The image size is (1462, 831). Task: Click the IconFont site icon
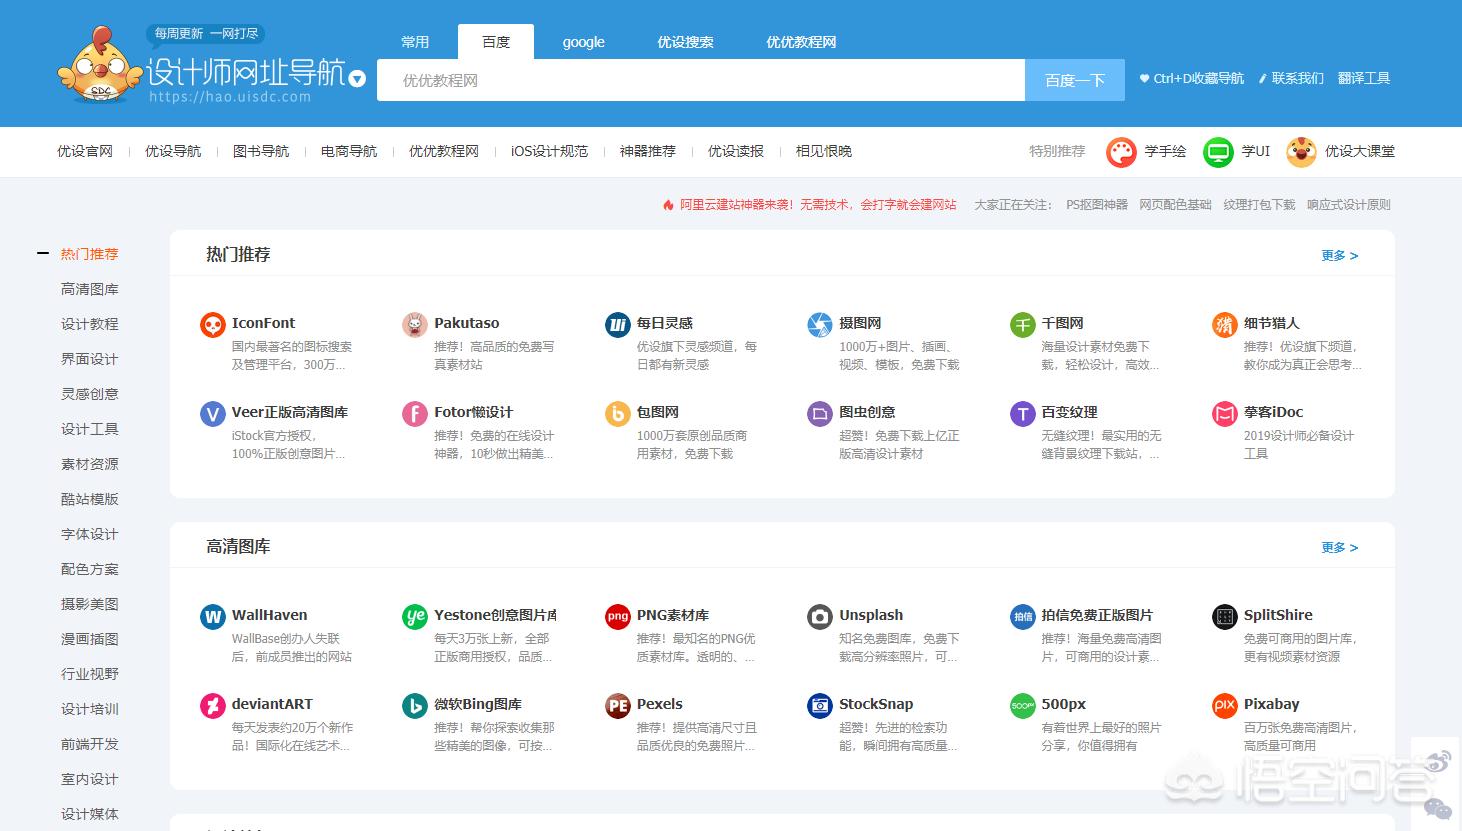coord(212,324)
